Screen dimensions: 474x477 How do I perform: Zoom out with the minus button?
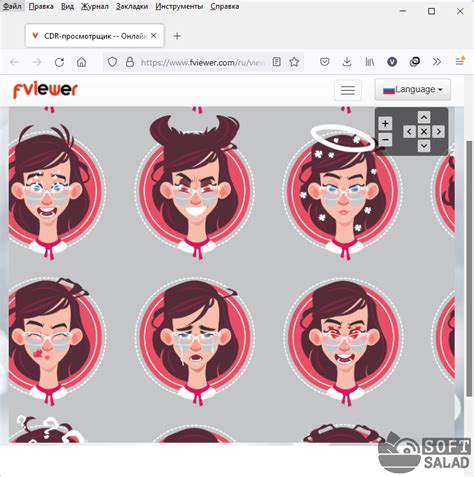tap(385, 139)
